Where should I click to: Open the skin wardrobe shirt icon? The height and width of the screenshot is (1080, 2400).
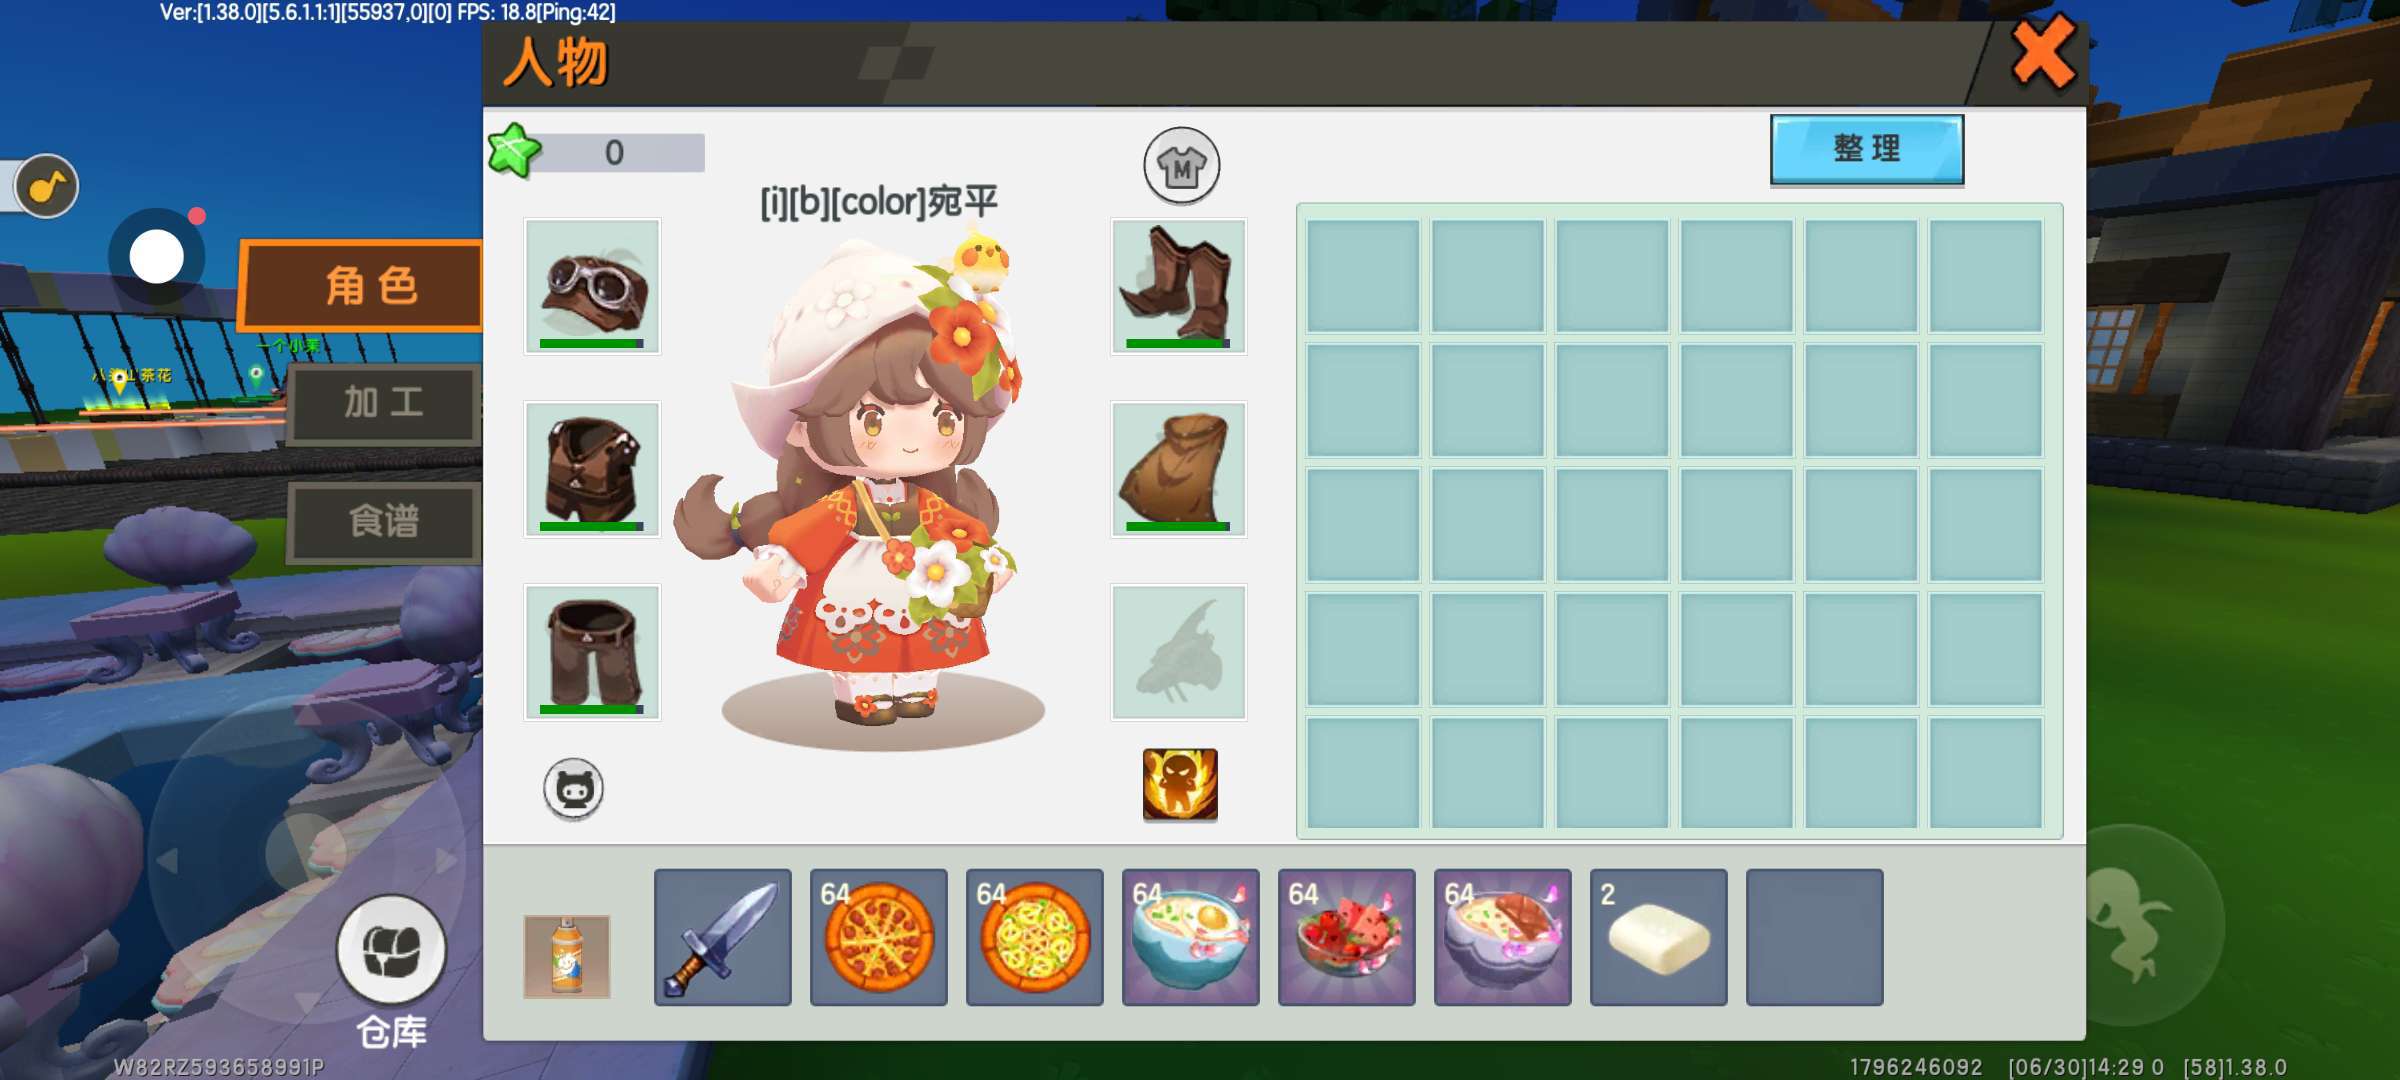coord(1181,165)
